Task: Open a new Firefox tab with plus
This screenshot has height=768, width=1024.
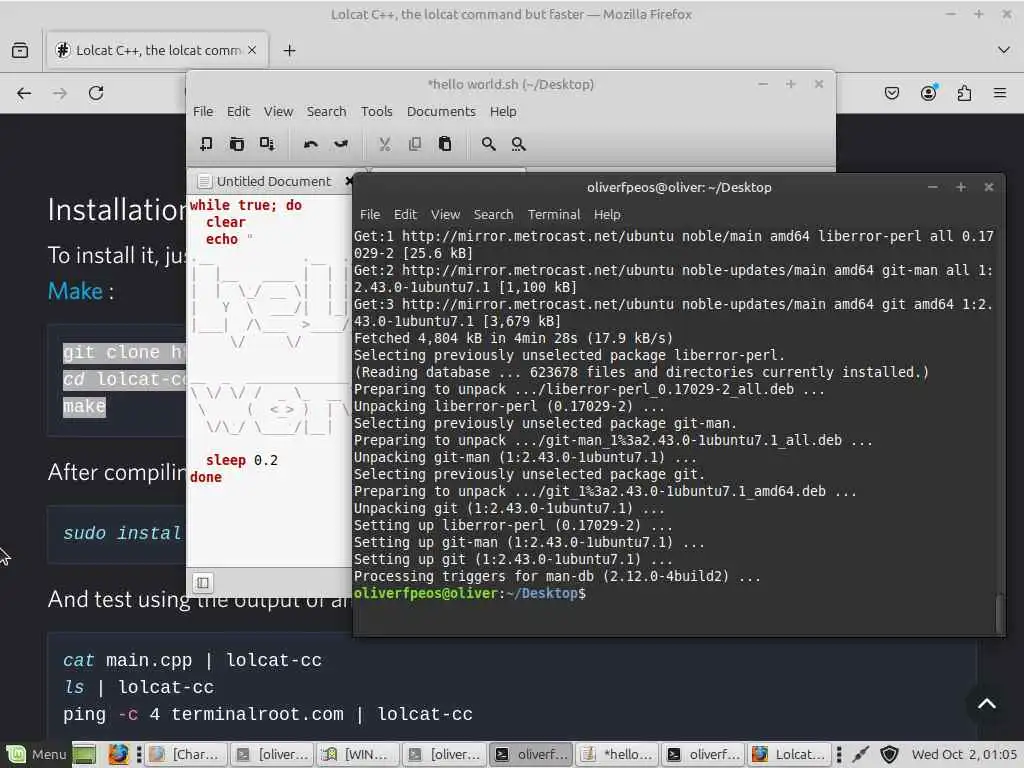Action: coord(289,50)
